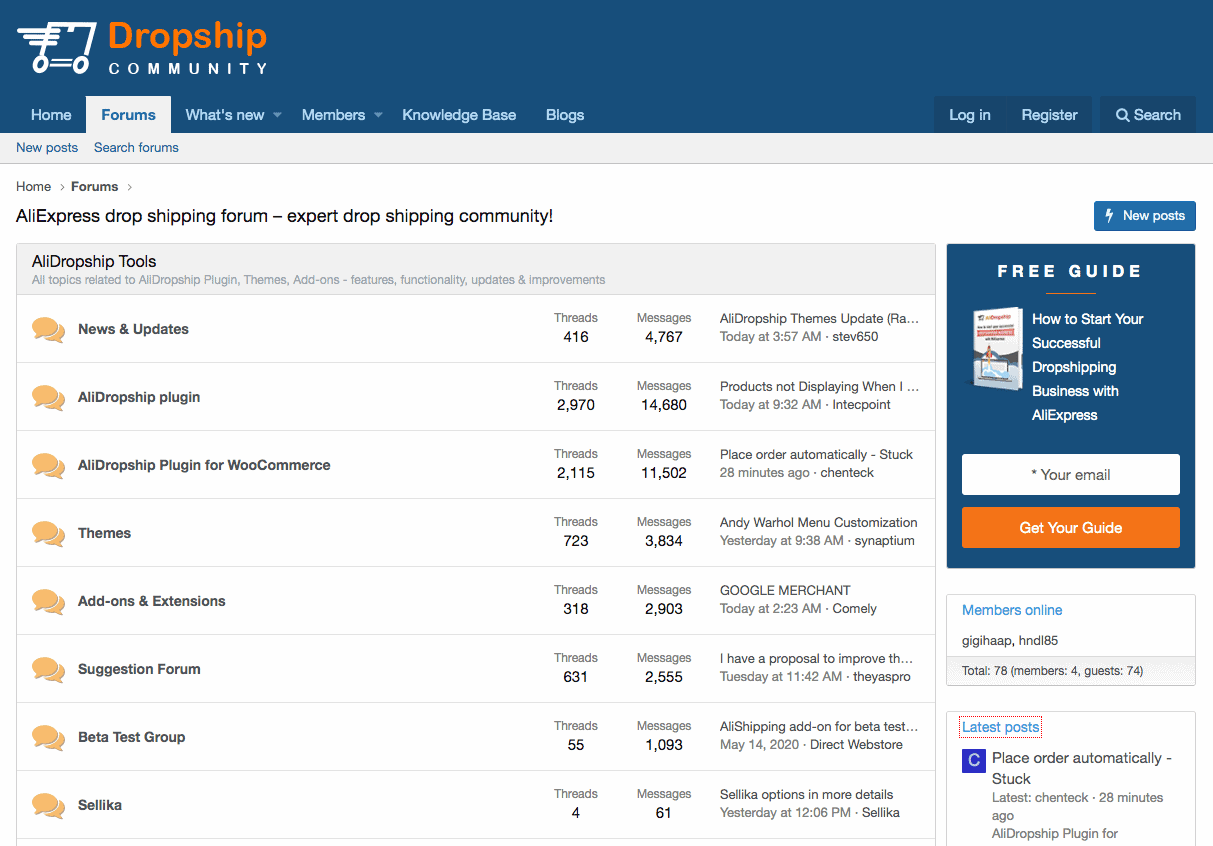The height and width of the screenshot is (846, 1213).
Task: Select the Forums tab
Action: pos(128,115)
